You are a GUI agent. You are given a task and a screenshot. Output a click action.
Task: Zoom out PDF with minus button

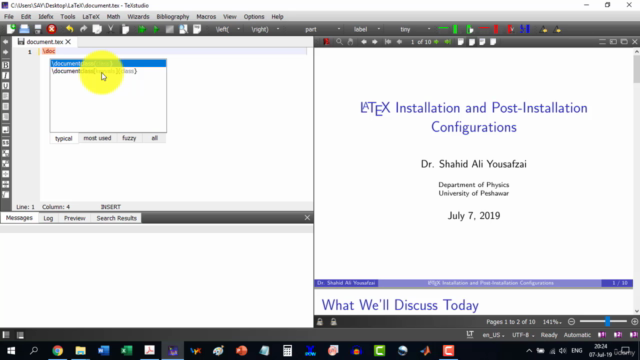pyautogui.click(x=571, y=322)
